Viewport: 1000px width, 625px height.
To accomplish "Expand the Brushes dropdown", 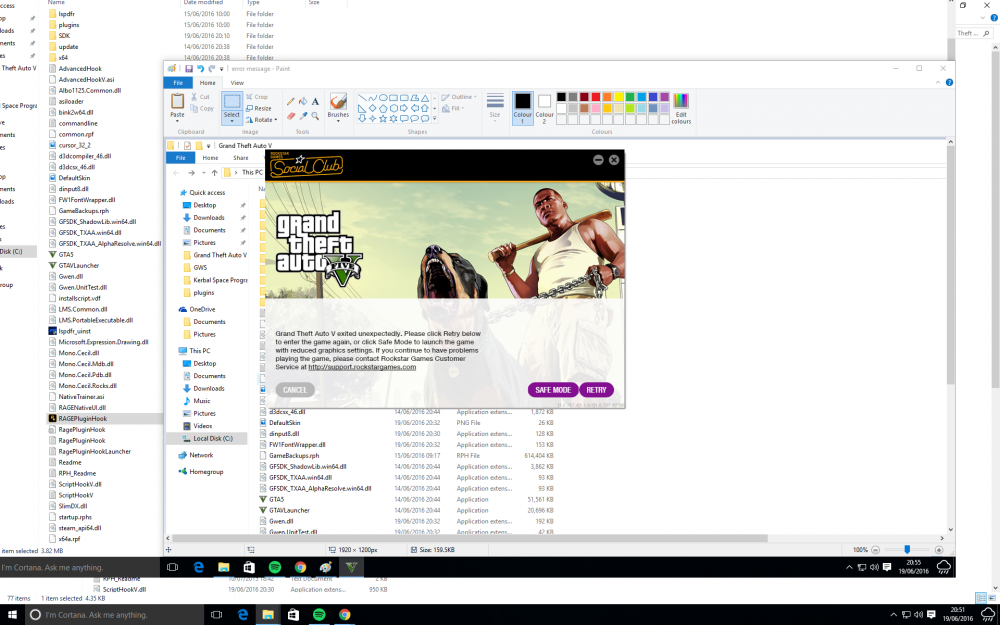I will tap(338, 120).
